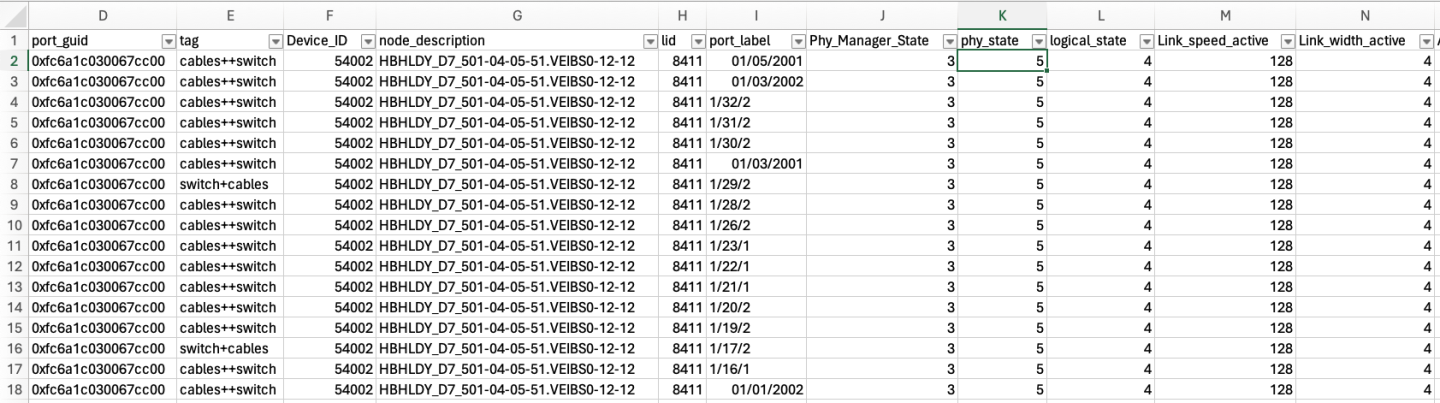
Task: Select the column K header
Action: [1002, 15]
